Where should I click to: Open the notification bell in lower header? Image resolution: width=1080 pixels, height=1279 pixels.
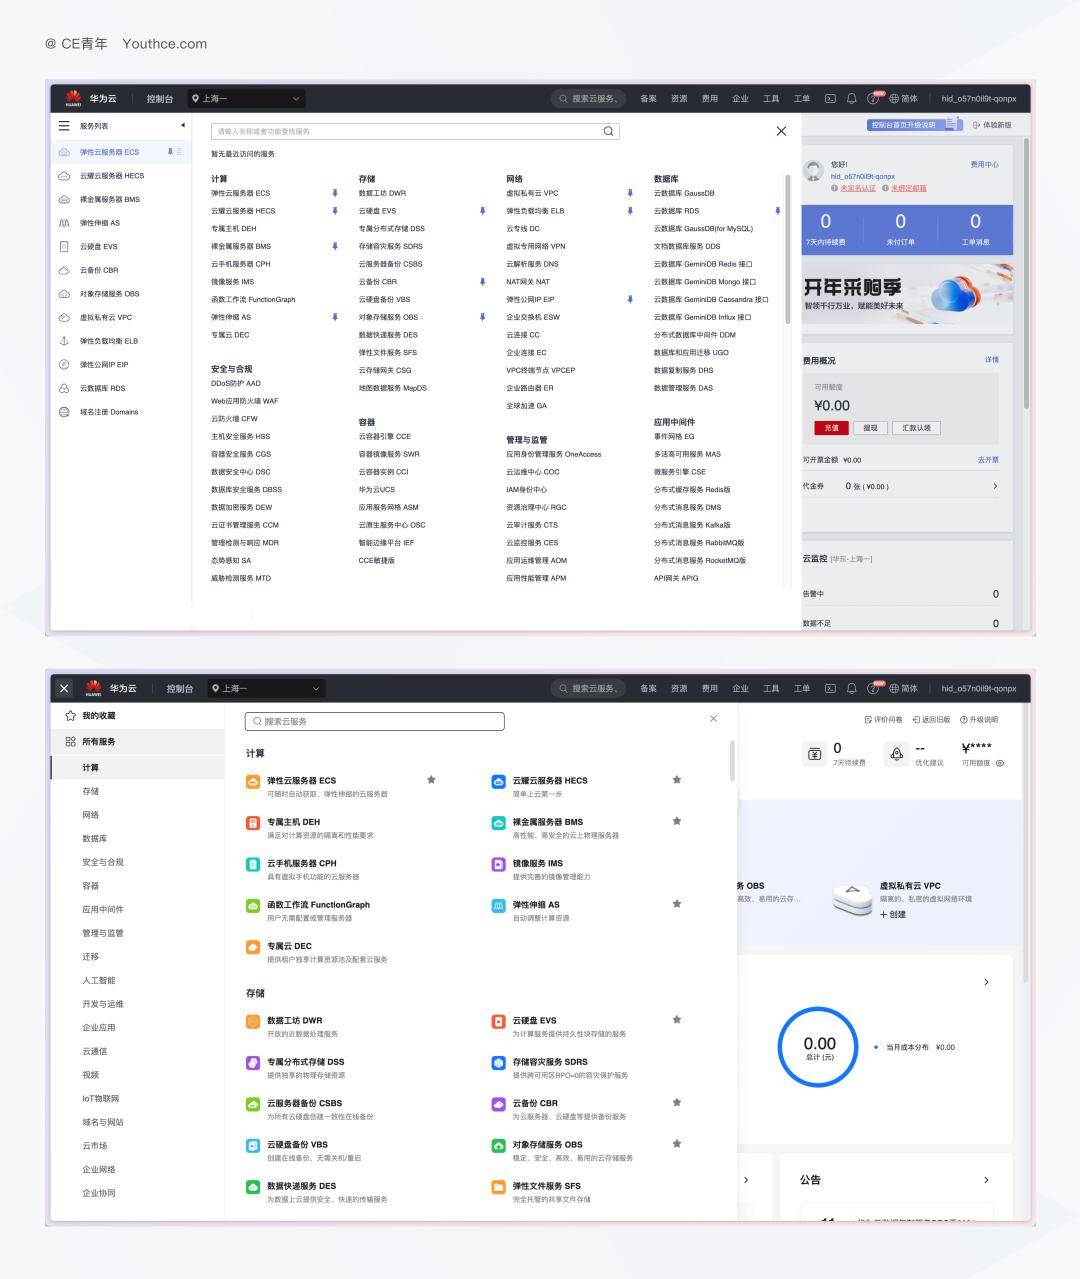coord(852,688)
